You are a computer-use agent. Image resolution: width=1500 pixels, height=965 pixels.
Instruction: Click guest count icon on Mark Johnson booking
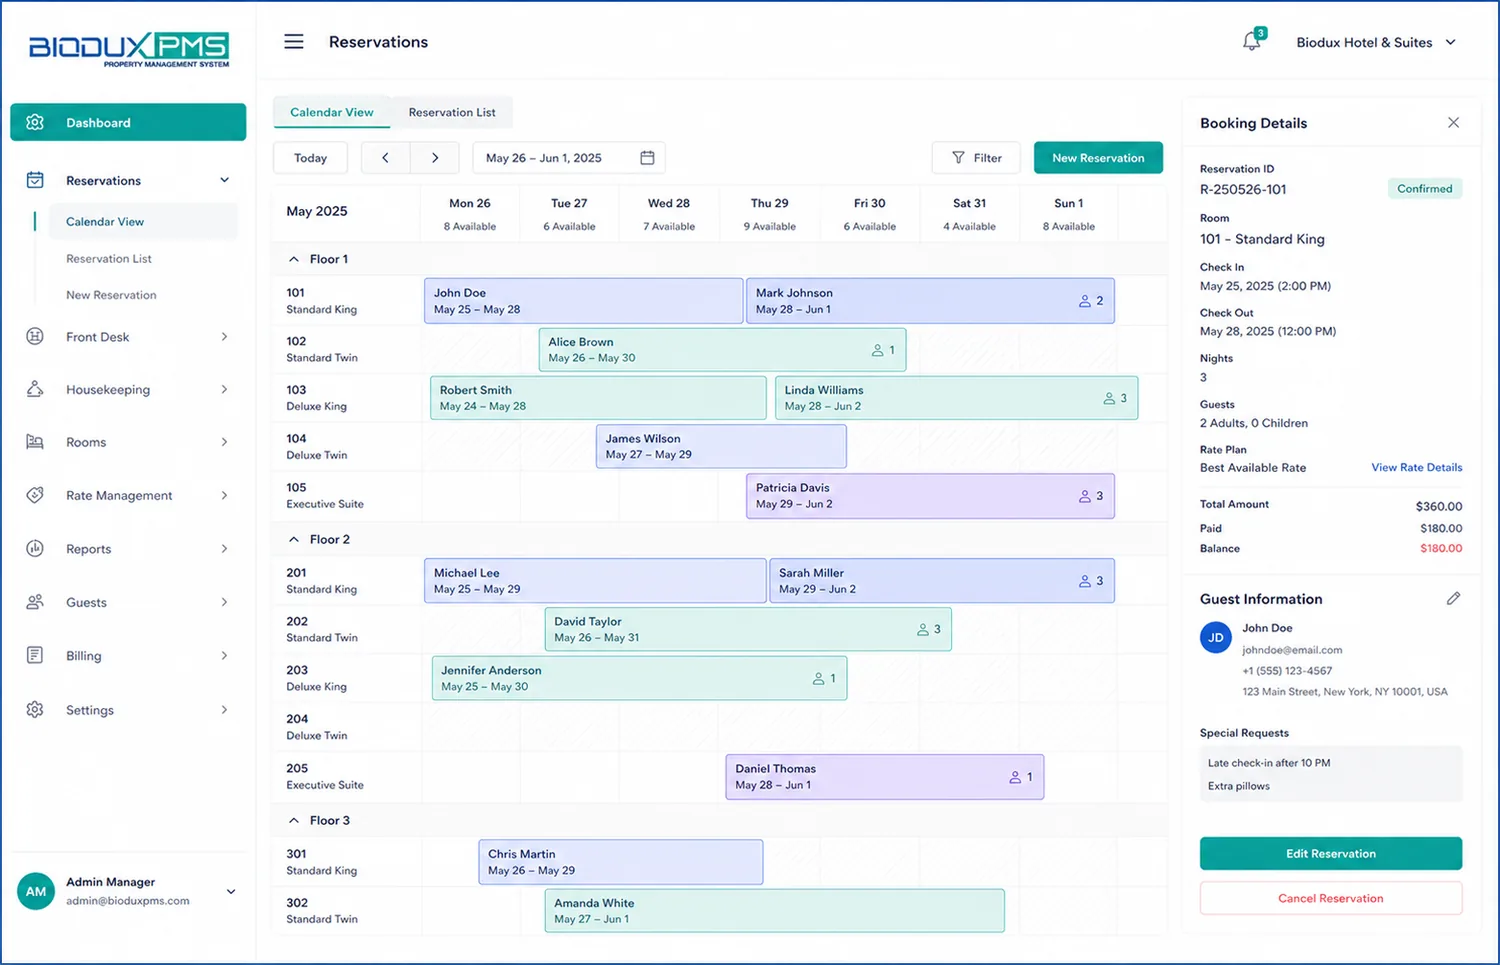1085,301
